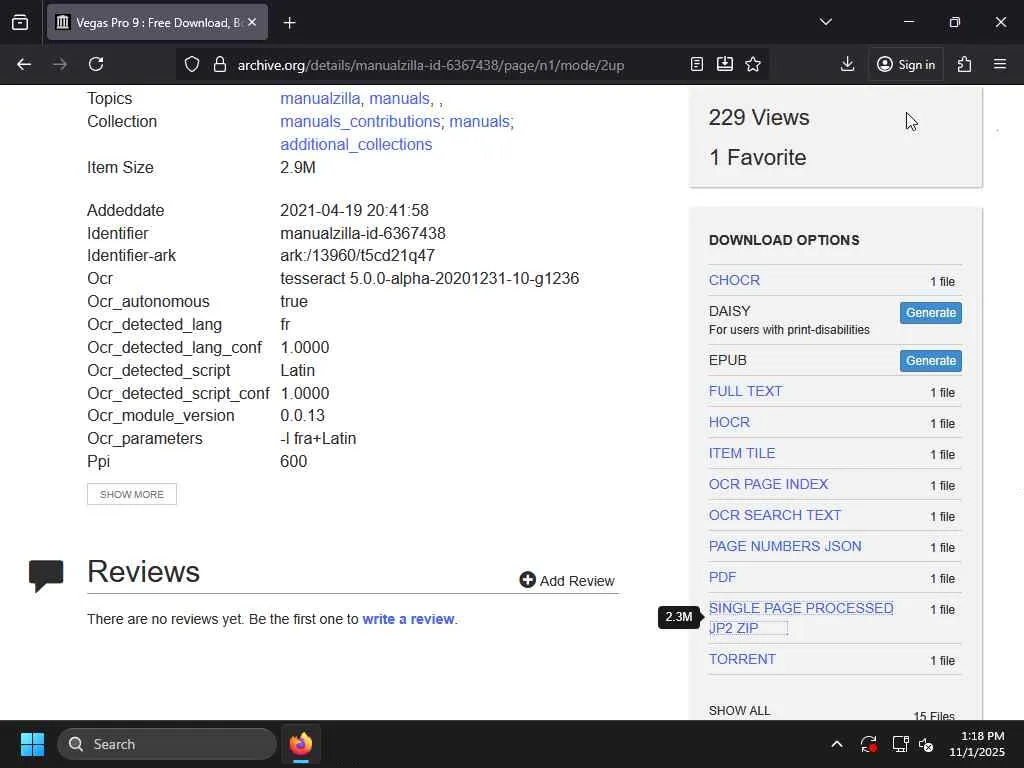
Task: Bookmark this page with star
Action: coord(753,64)
